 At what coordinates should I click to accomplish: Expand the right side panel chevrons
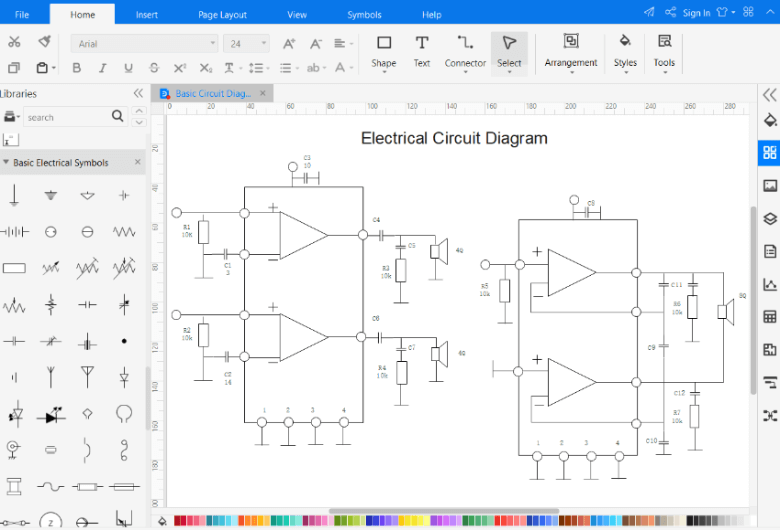click(770, 94)
